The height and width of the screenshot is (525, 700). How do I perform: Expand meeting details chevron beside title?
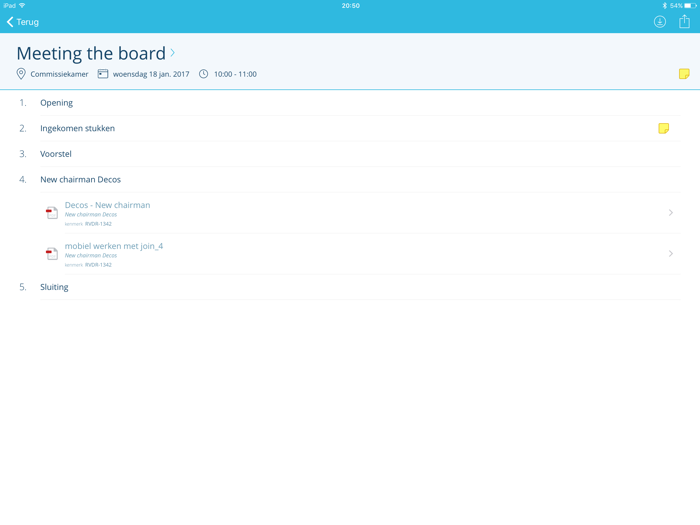coord(172,53)
